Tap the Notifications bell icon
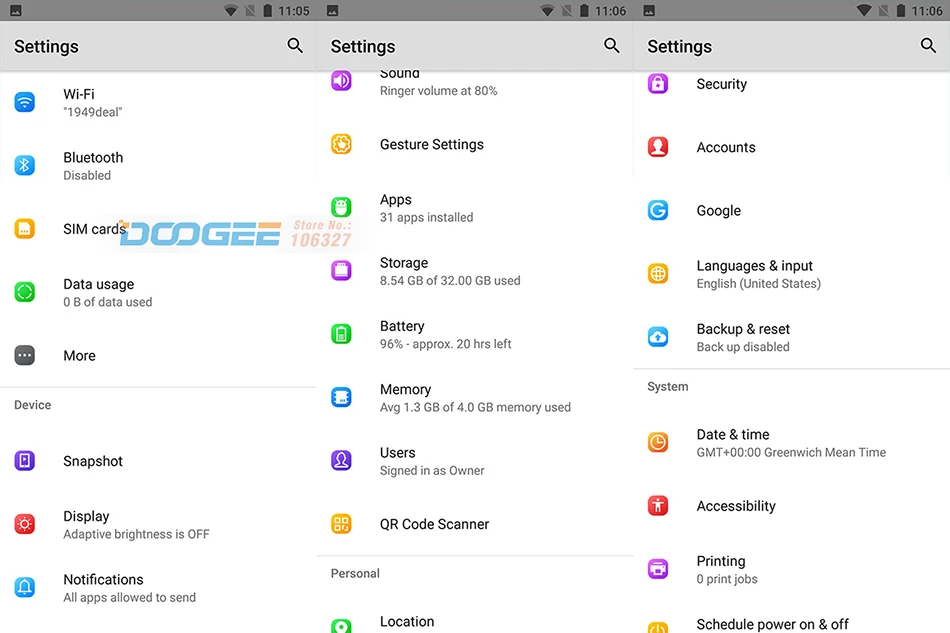This screenshot has width=950, height=633. 25,587
